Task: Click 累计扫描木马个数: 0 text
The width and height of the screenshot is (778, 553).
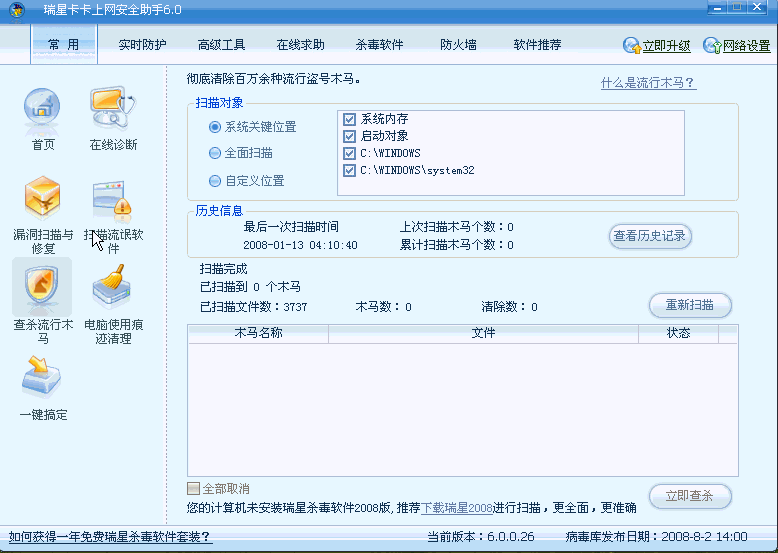Action: pos(456,245)
